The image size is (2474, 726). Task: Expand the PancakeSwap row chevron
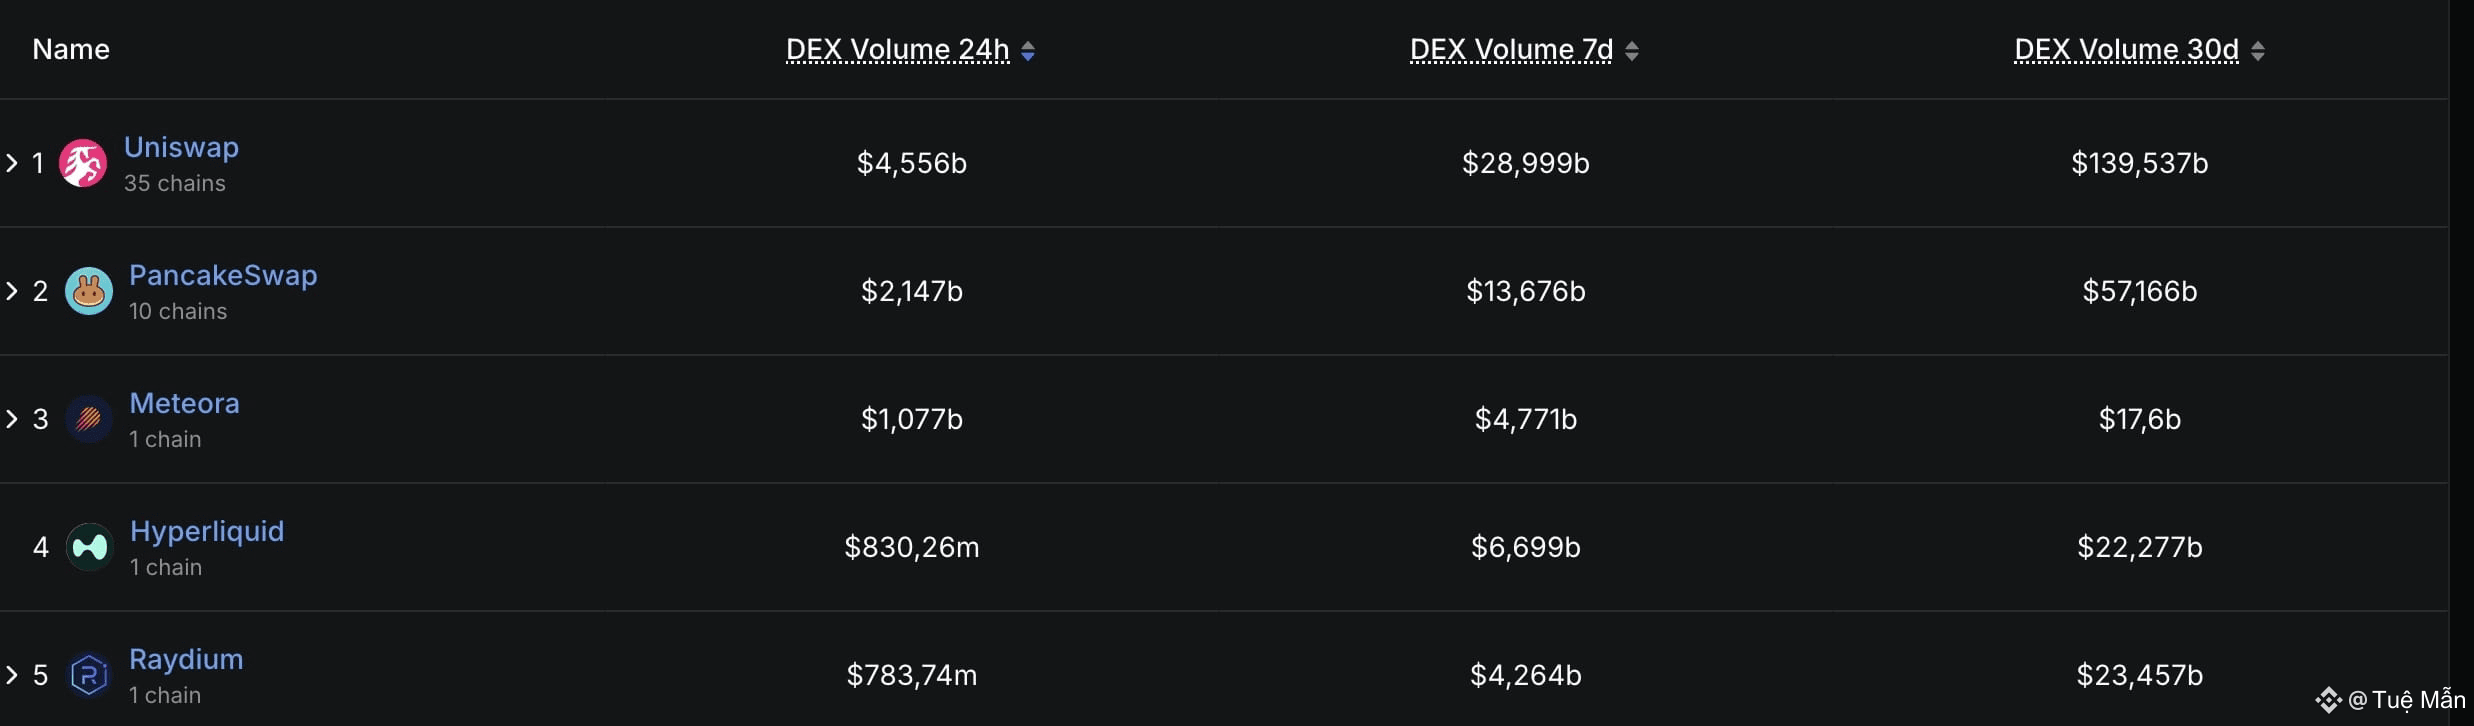pos(12,291)
